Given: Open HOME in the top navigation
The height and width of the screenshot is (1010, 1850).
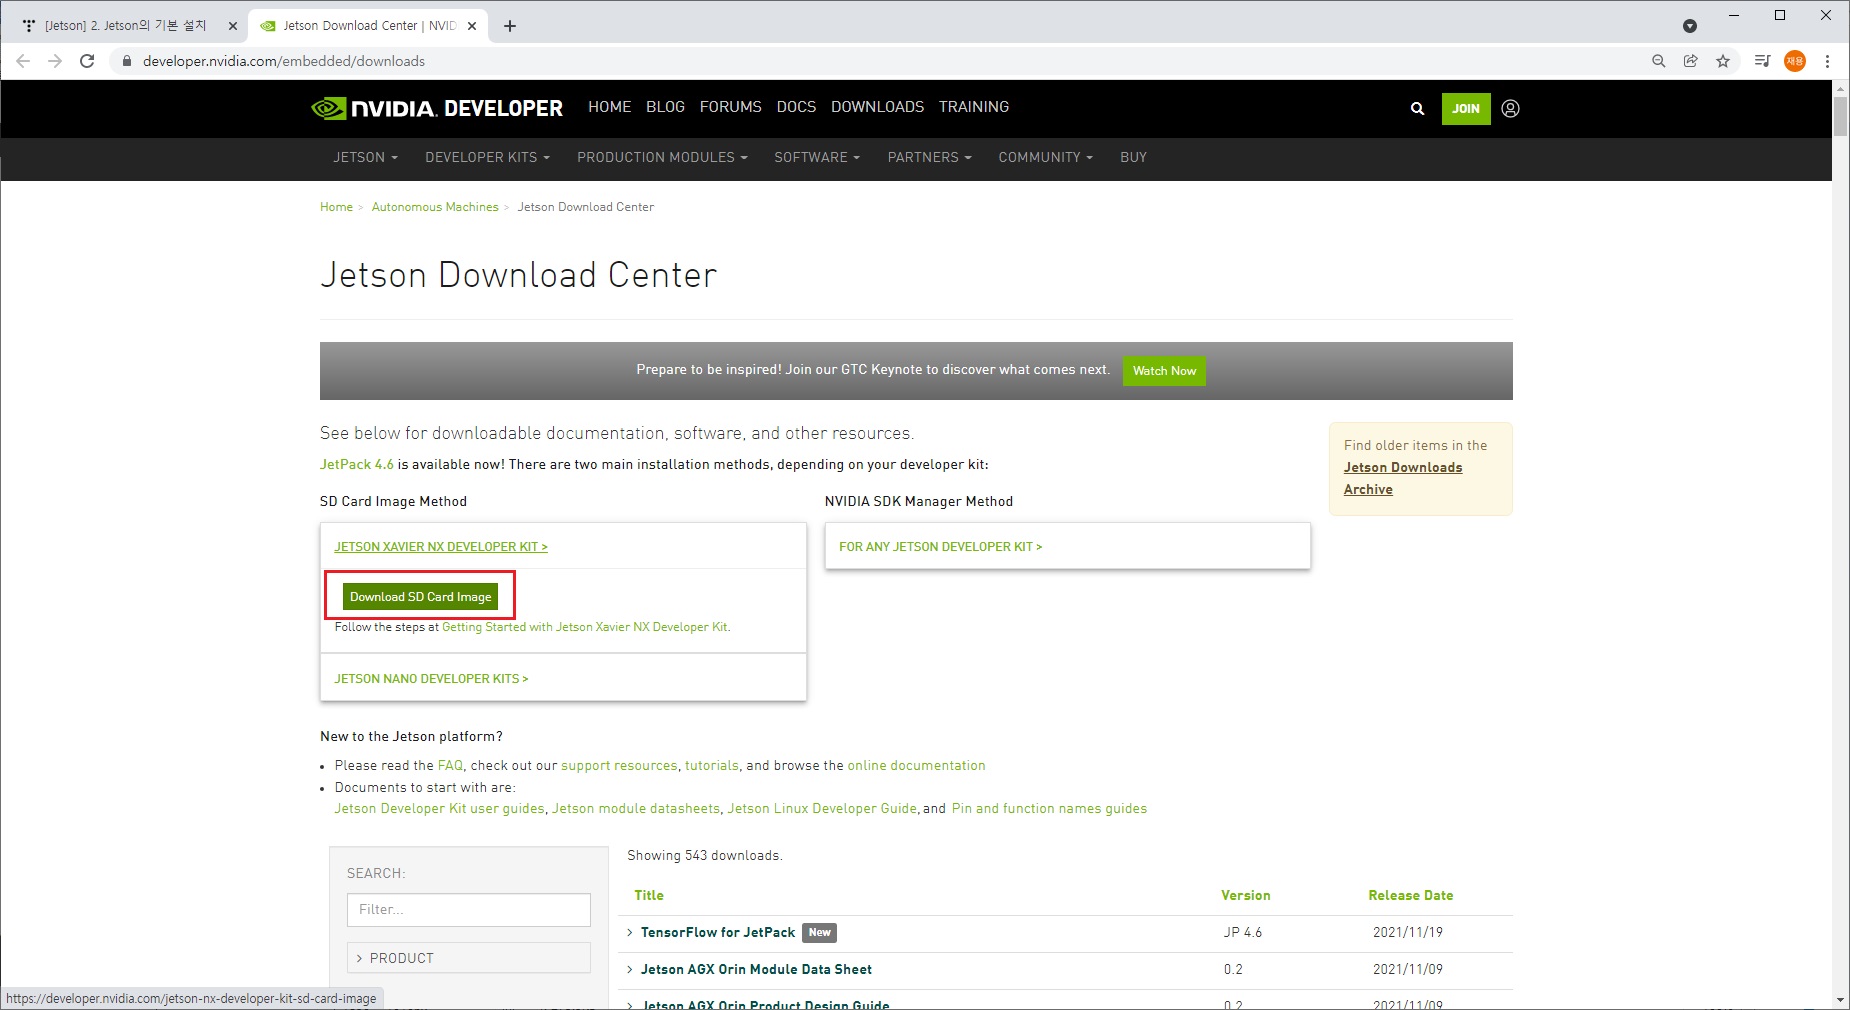Looking at the screenshot, I should (x=610, y=107).
